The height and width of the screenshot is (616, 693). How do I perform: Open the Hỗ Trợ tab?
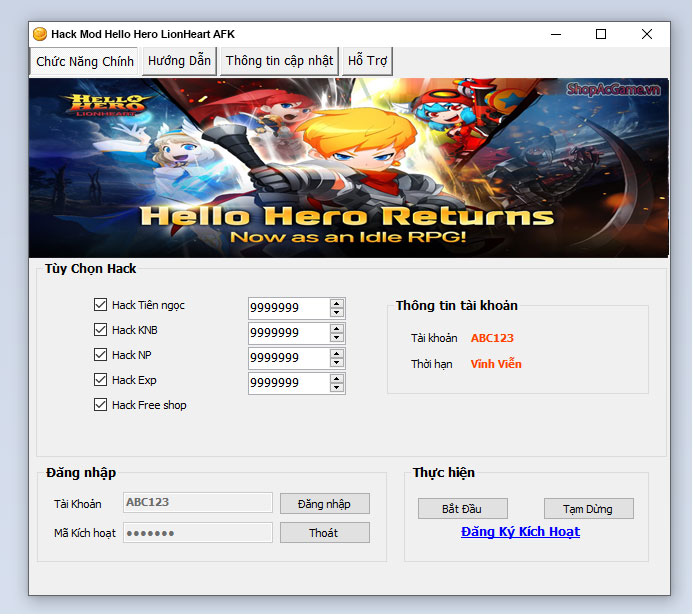367,61
